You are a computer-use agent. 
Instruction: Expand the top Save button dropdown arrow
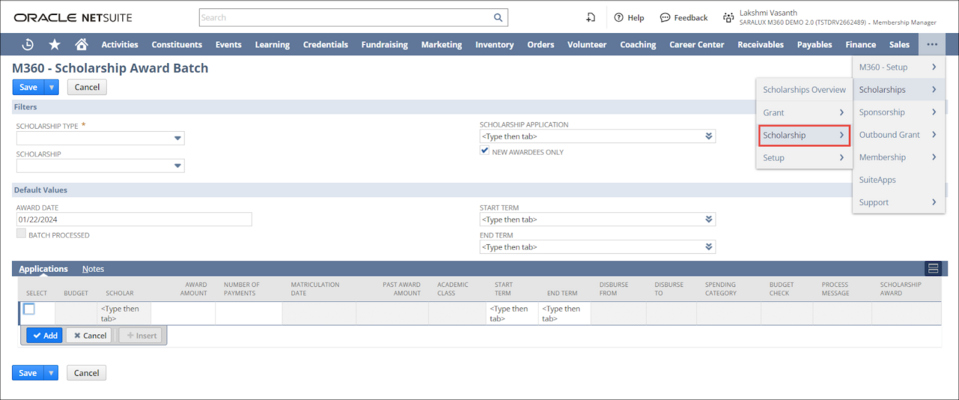52,87
